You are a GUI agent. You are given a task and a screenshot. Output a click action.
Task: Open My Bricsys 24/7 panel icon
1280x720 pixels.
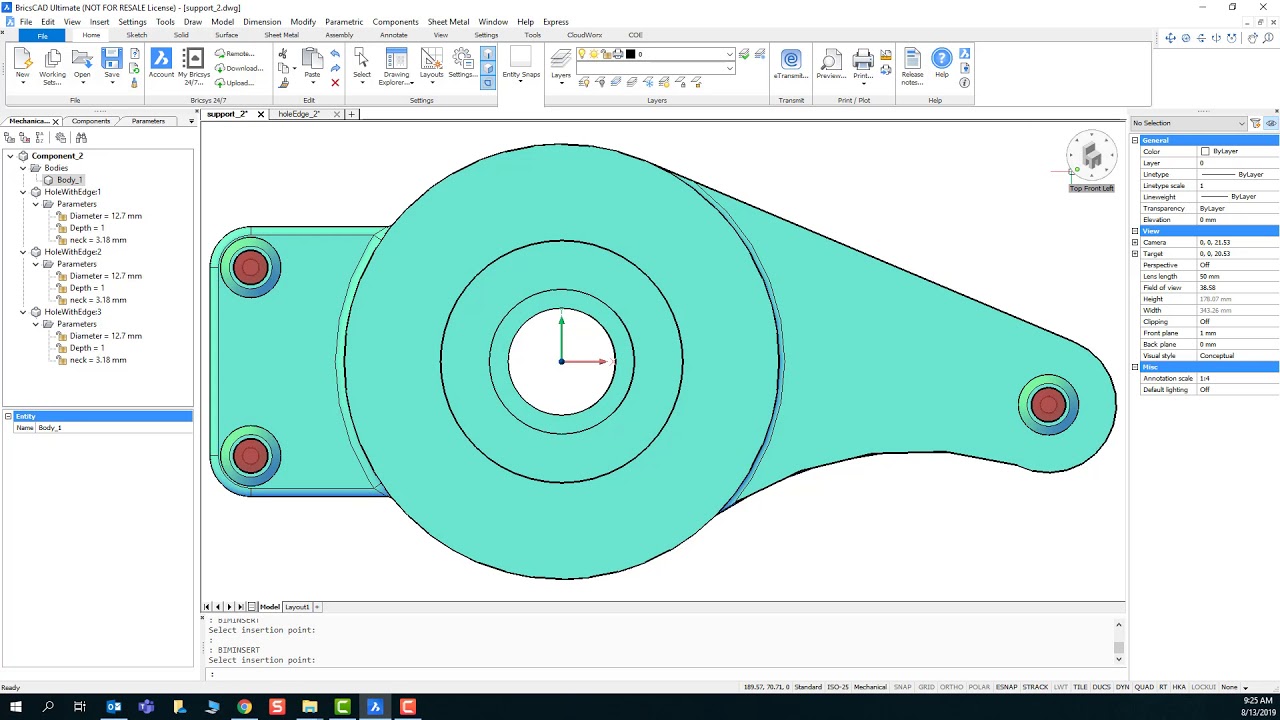[194, 60]
